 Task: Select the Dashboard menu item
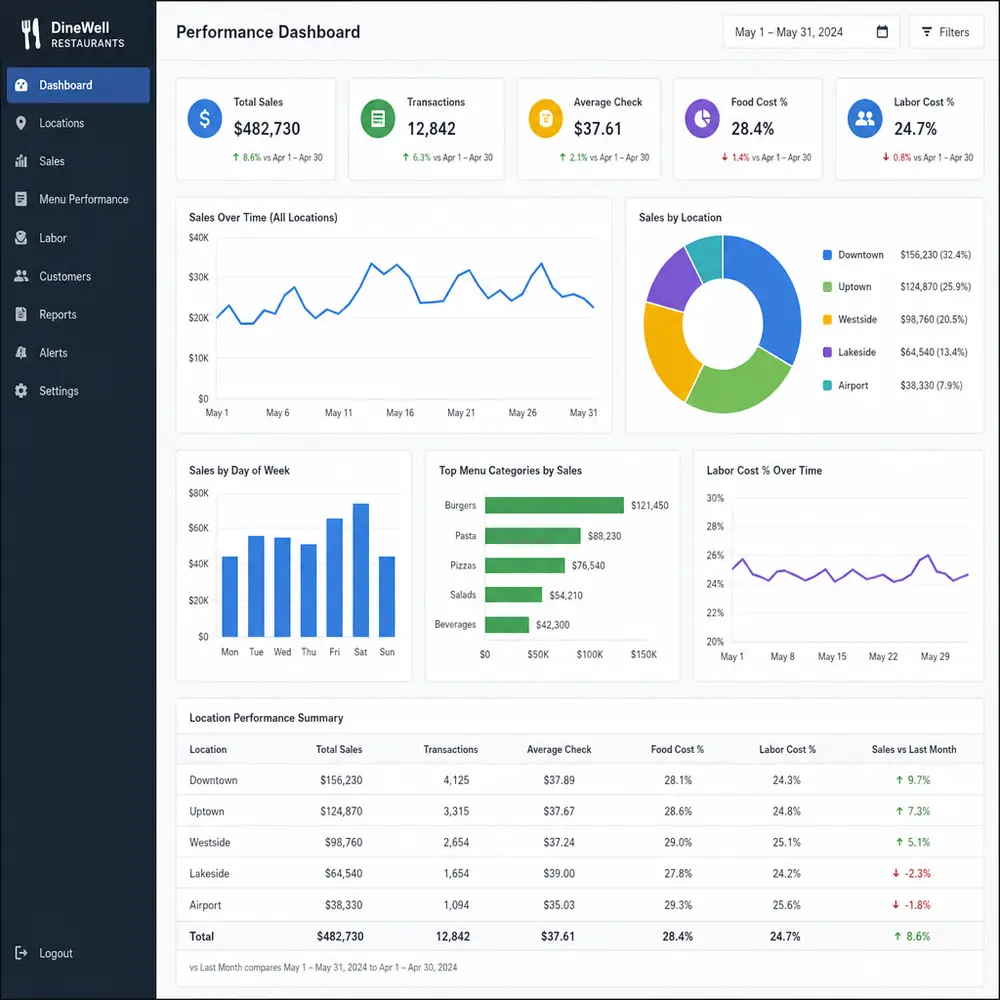78,85
